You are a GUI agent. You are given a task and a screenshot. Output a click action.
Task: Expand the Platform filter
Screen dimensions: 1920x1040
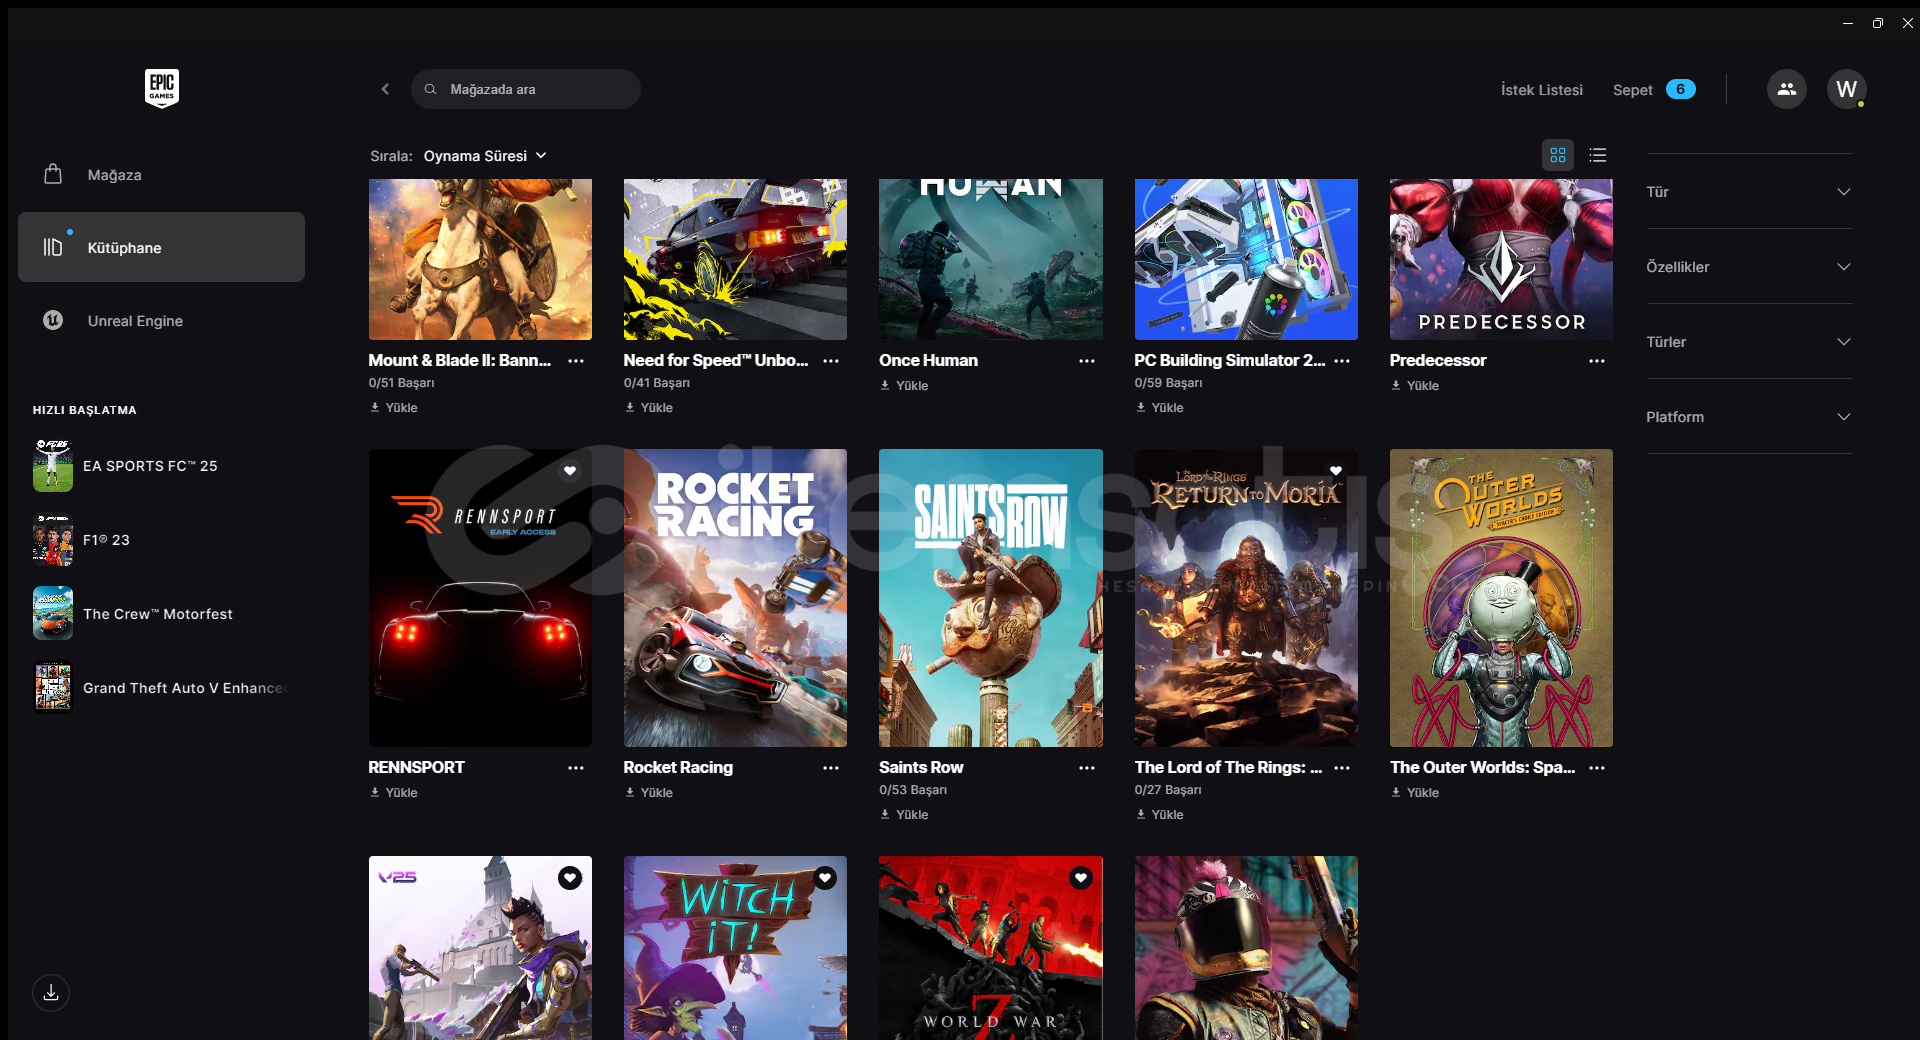1749,417
